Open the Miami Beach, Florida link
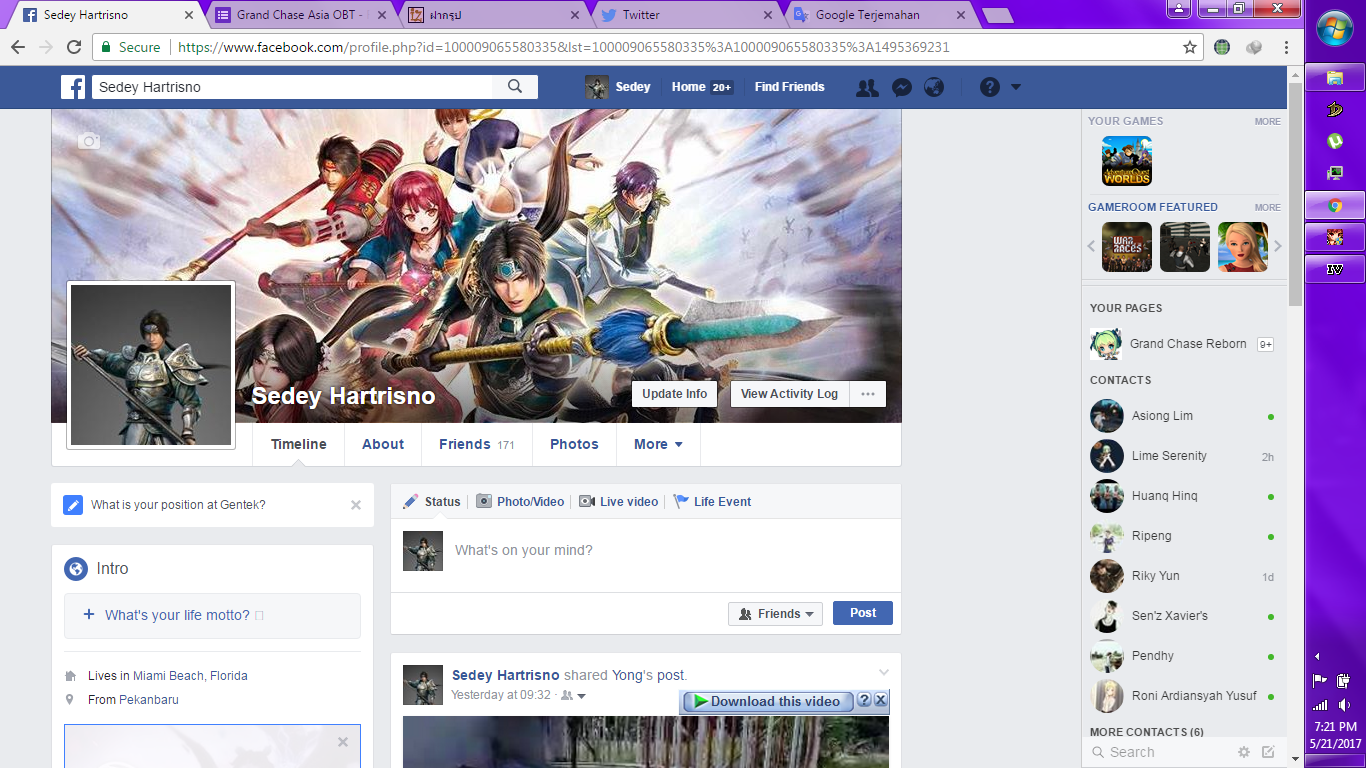Screen dimensions: 1366x768 pyautogui.click(x=190, y=676)
